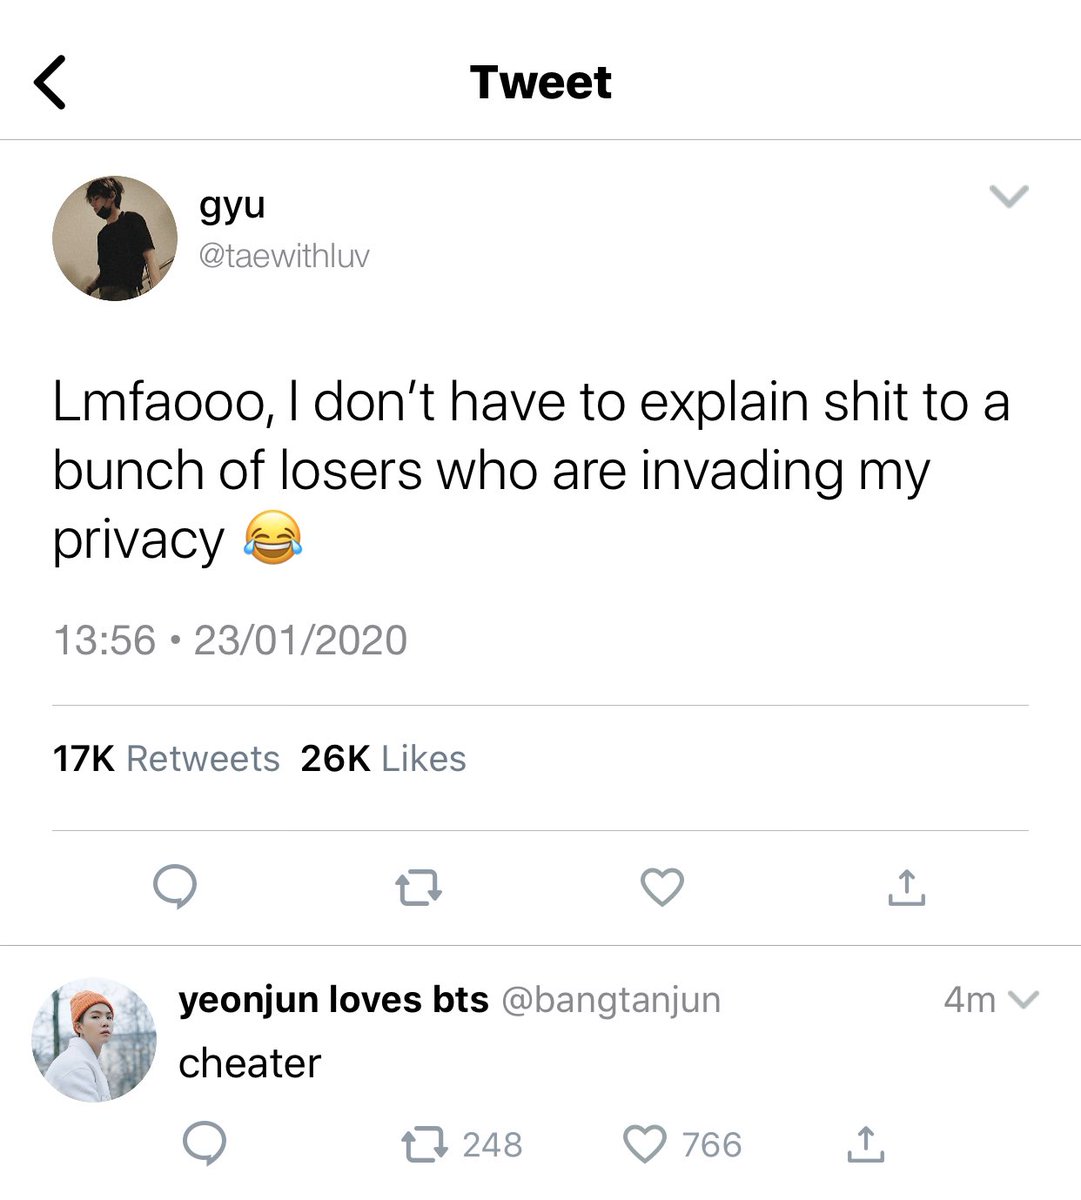Open yeonjun loves bts avatar
Viewport: 1081px width, 1200px height.
click(x=94, y=1040)
